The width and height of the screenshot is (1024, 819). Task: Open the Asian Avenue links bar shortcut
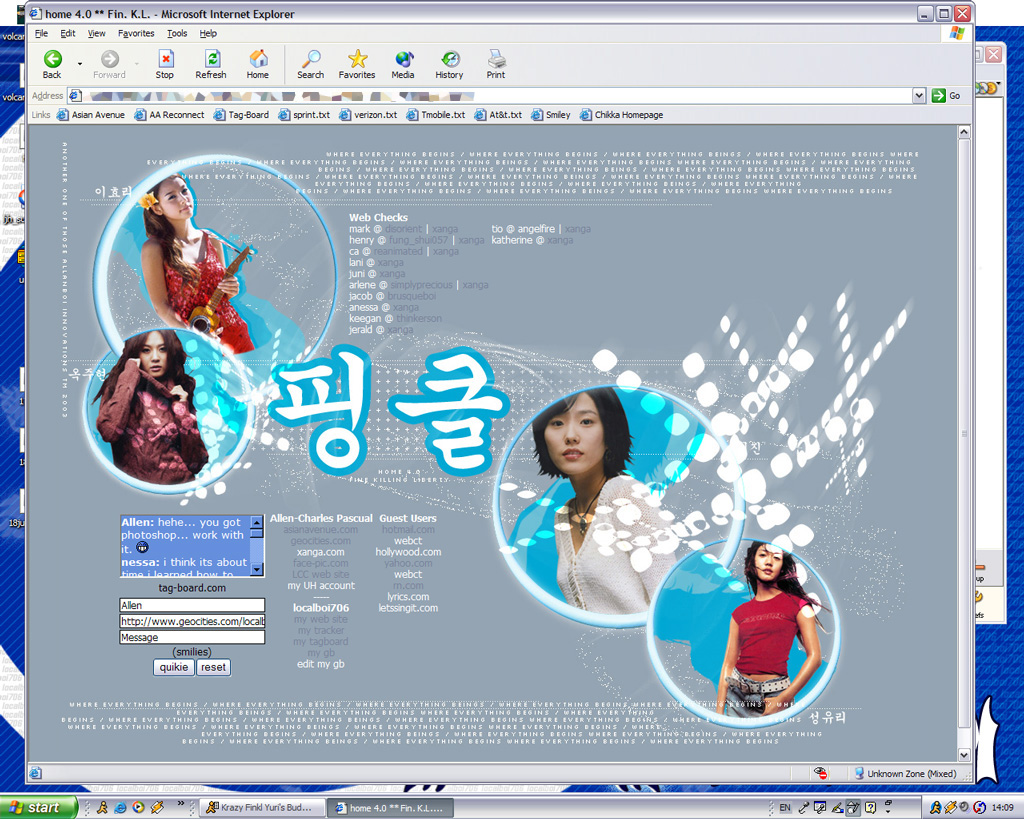point(91,115)
